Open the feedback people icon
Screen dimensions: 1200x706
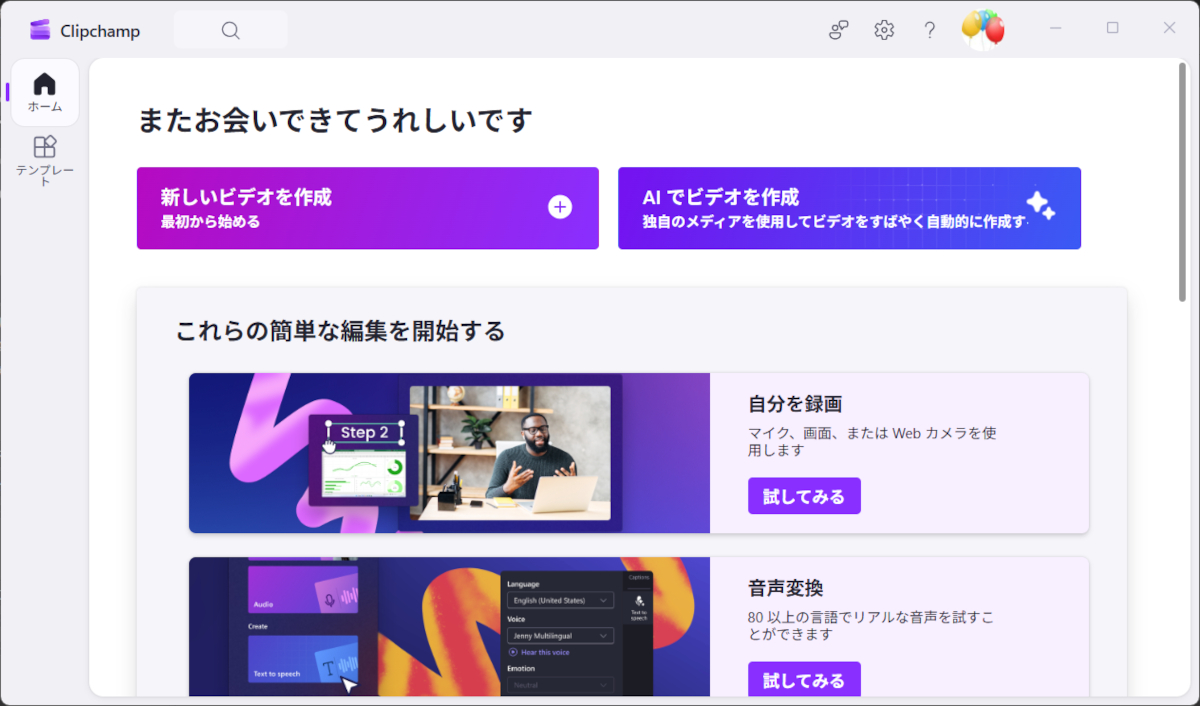(839, 30)
